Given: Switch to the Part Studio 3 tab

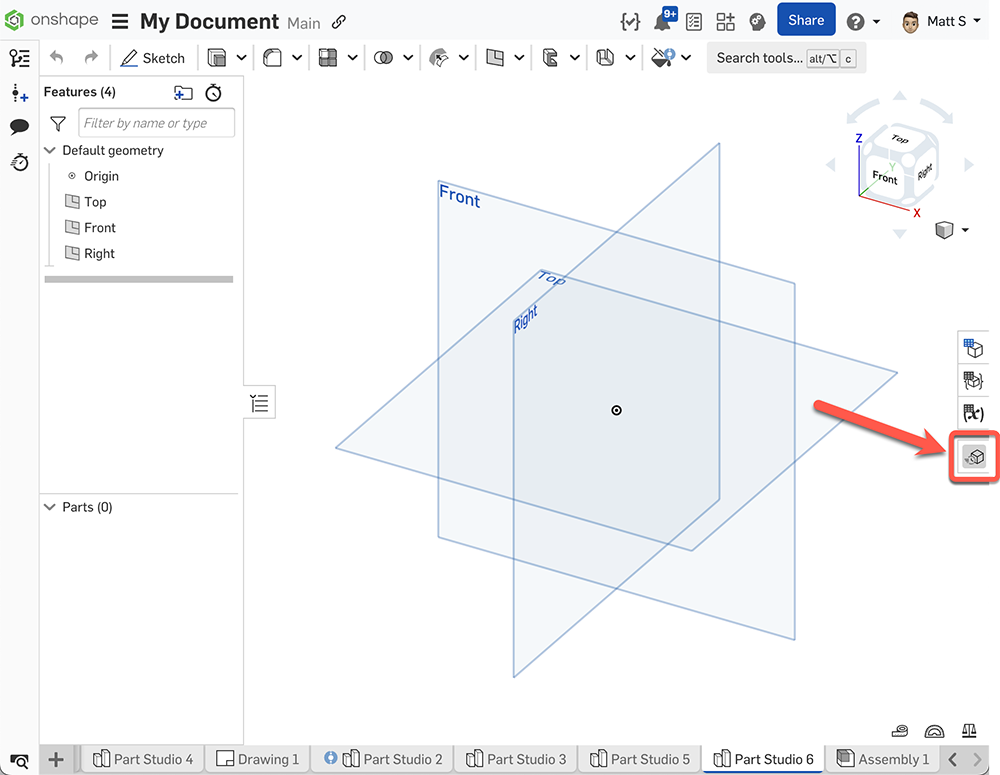Looking at the screenshot, I should coord(516,759).
